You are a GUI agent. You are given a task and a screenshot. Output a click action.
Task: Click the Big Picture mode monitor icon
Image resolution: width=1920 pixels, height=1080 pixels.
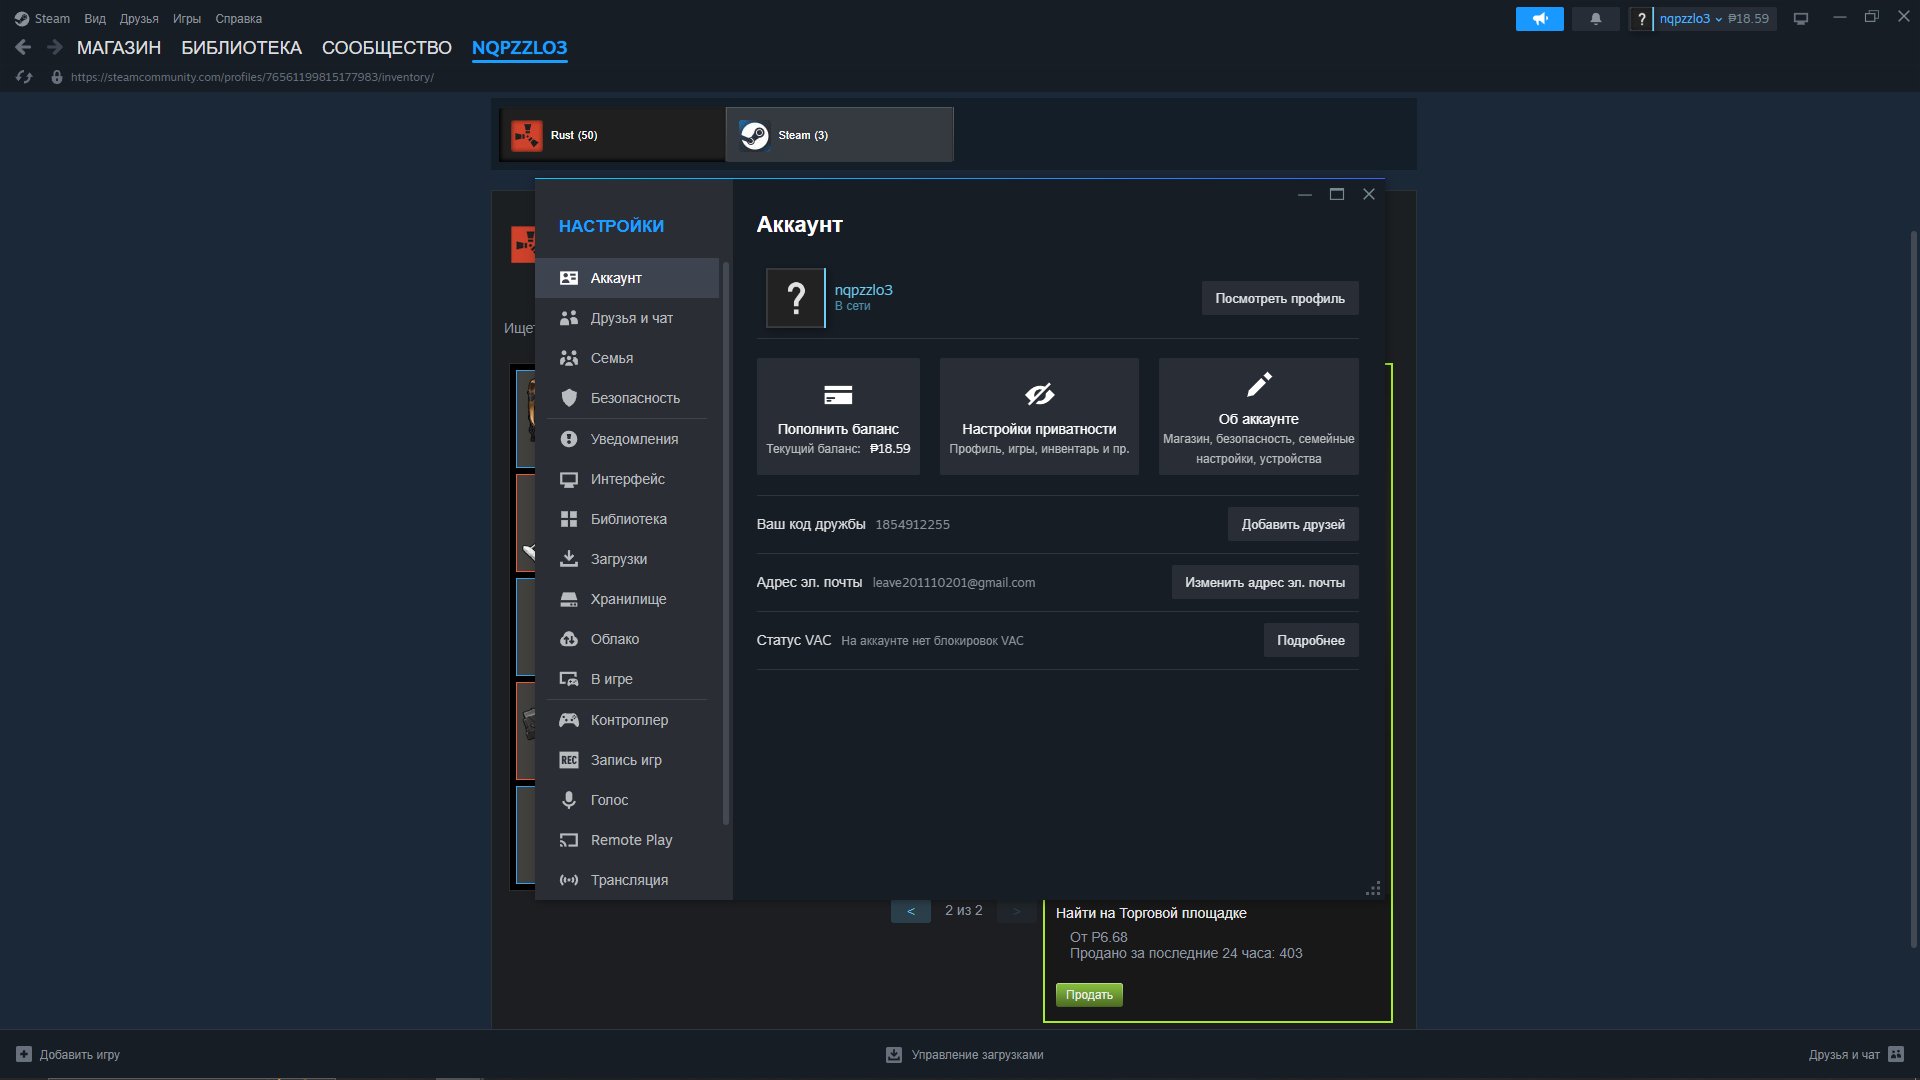(x=1801, y=18)
